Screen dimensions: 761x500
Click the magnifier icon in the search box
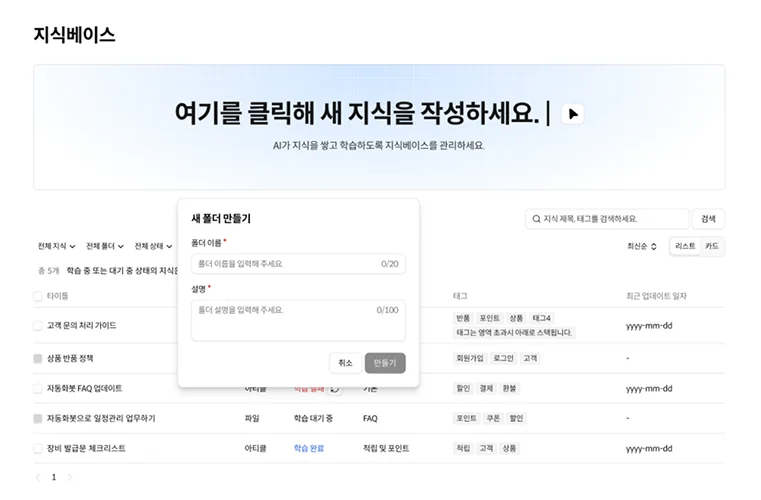pos(536,219)
